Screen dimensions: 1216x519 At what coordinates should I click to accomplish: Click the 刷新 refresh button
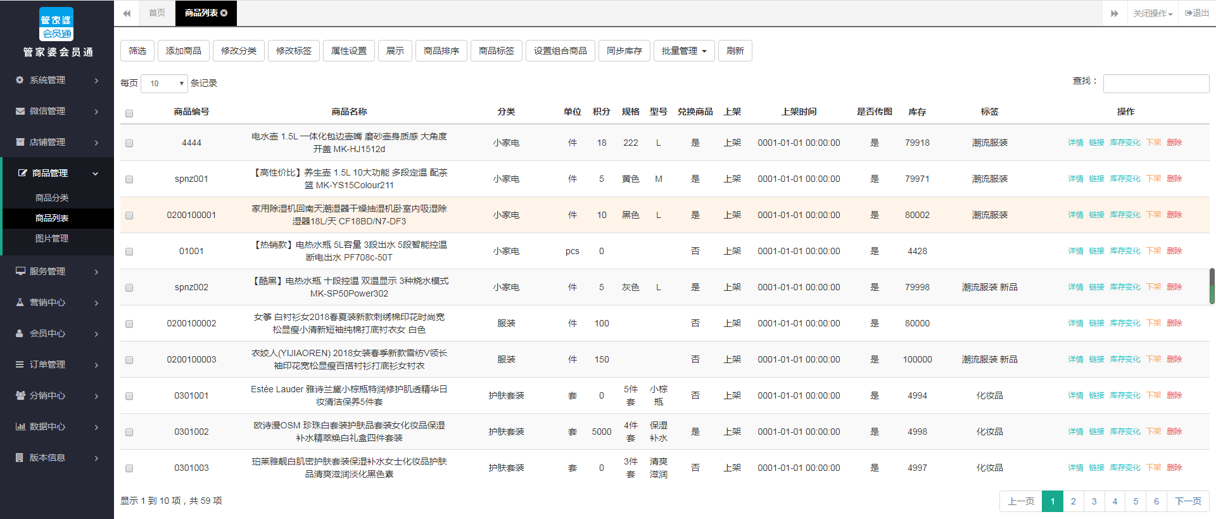(735, 51)
